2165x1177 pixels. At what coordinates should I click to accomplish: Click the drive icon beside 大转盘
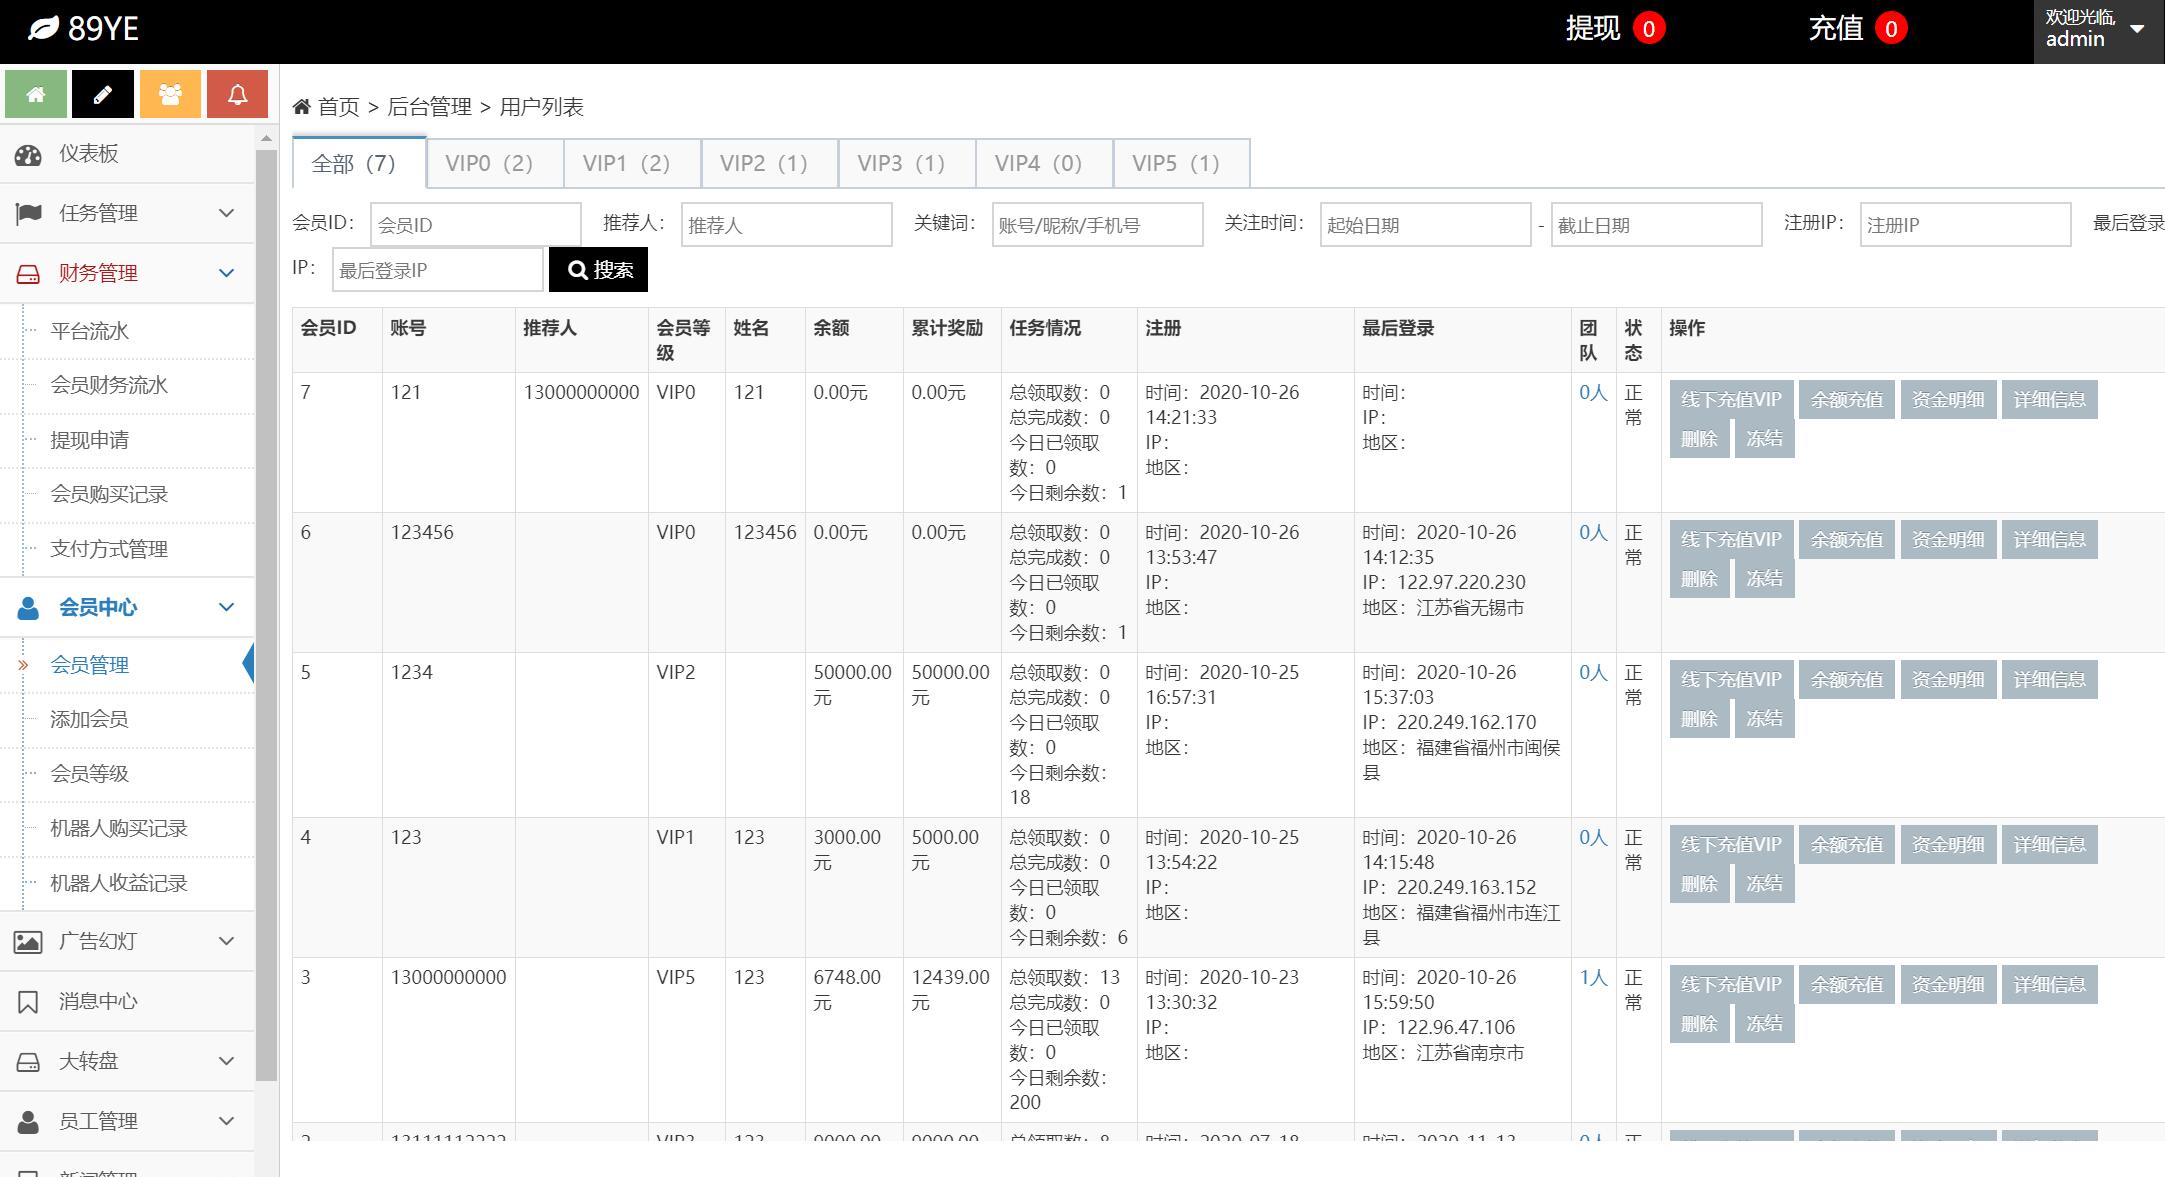28,1061
